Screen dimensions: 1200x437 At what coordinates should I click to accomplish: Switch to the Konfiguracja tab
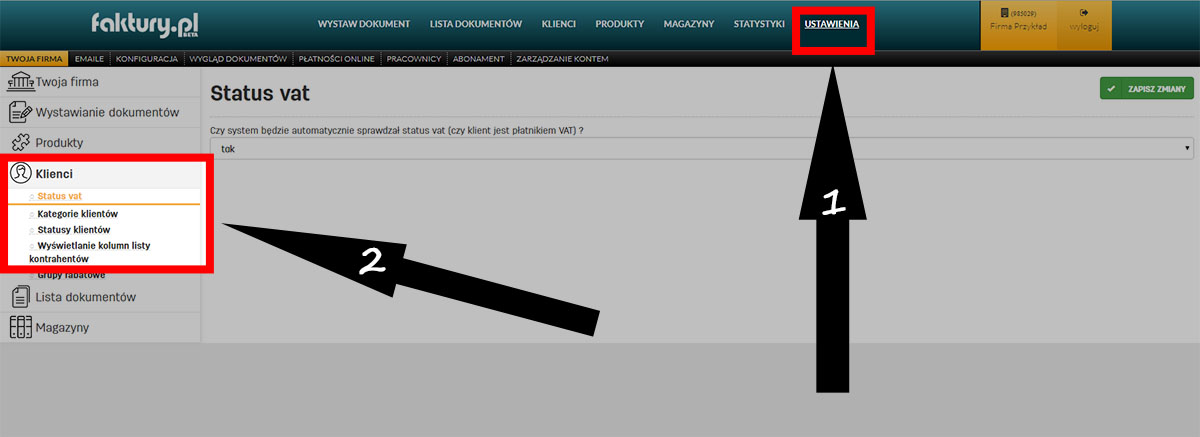point(146,59)
